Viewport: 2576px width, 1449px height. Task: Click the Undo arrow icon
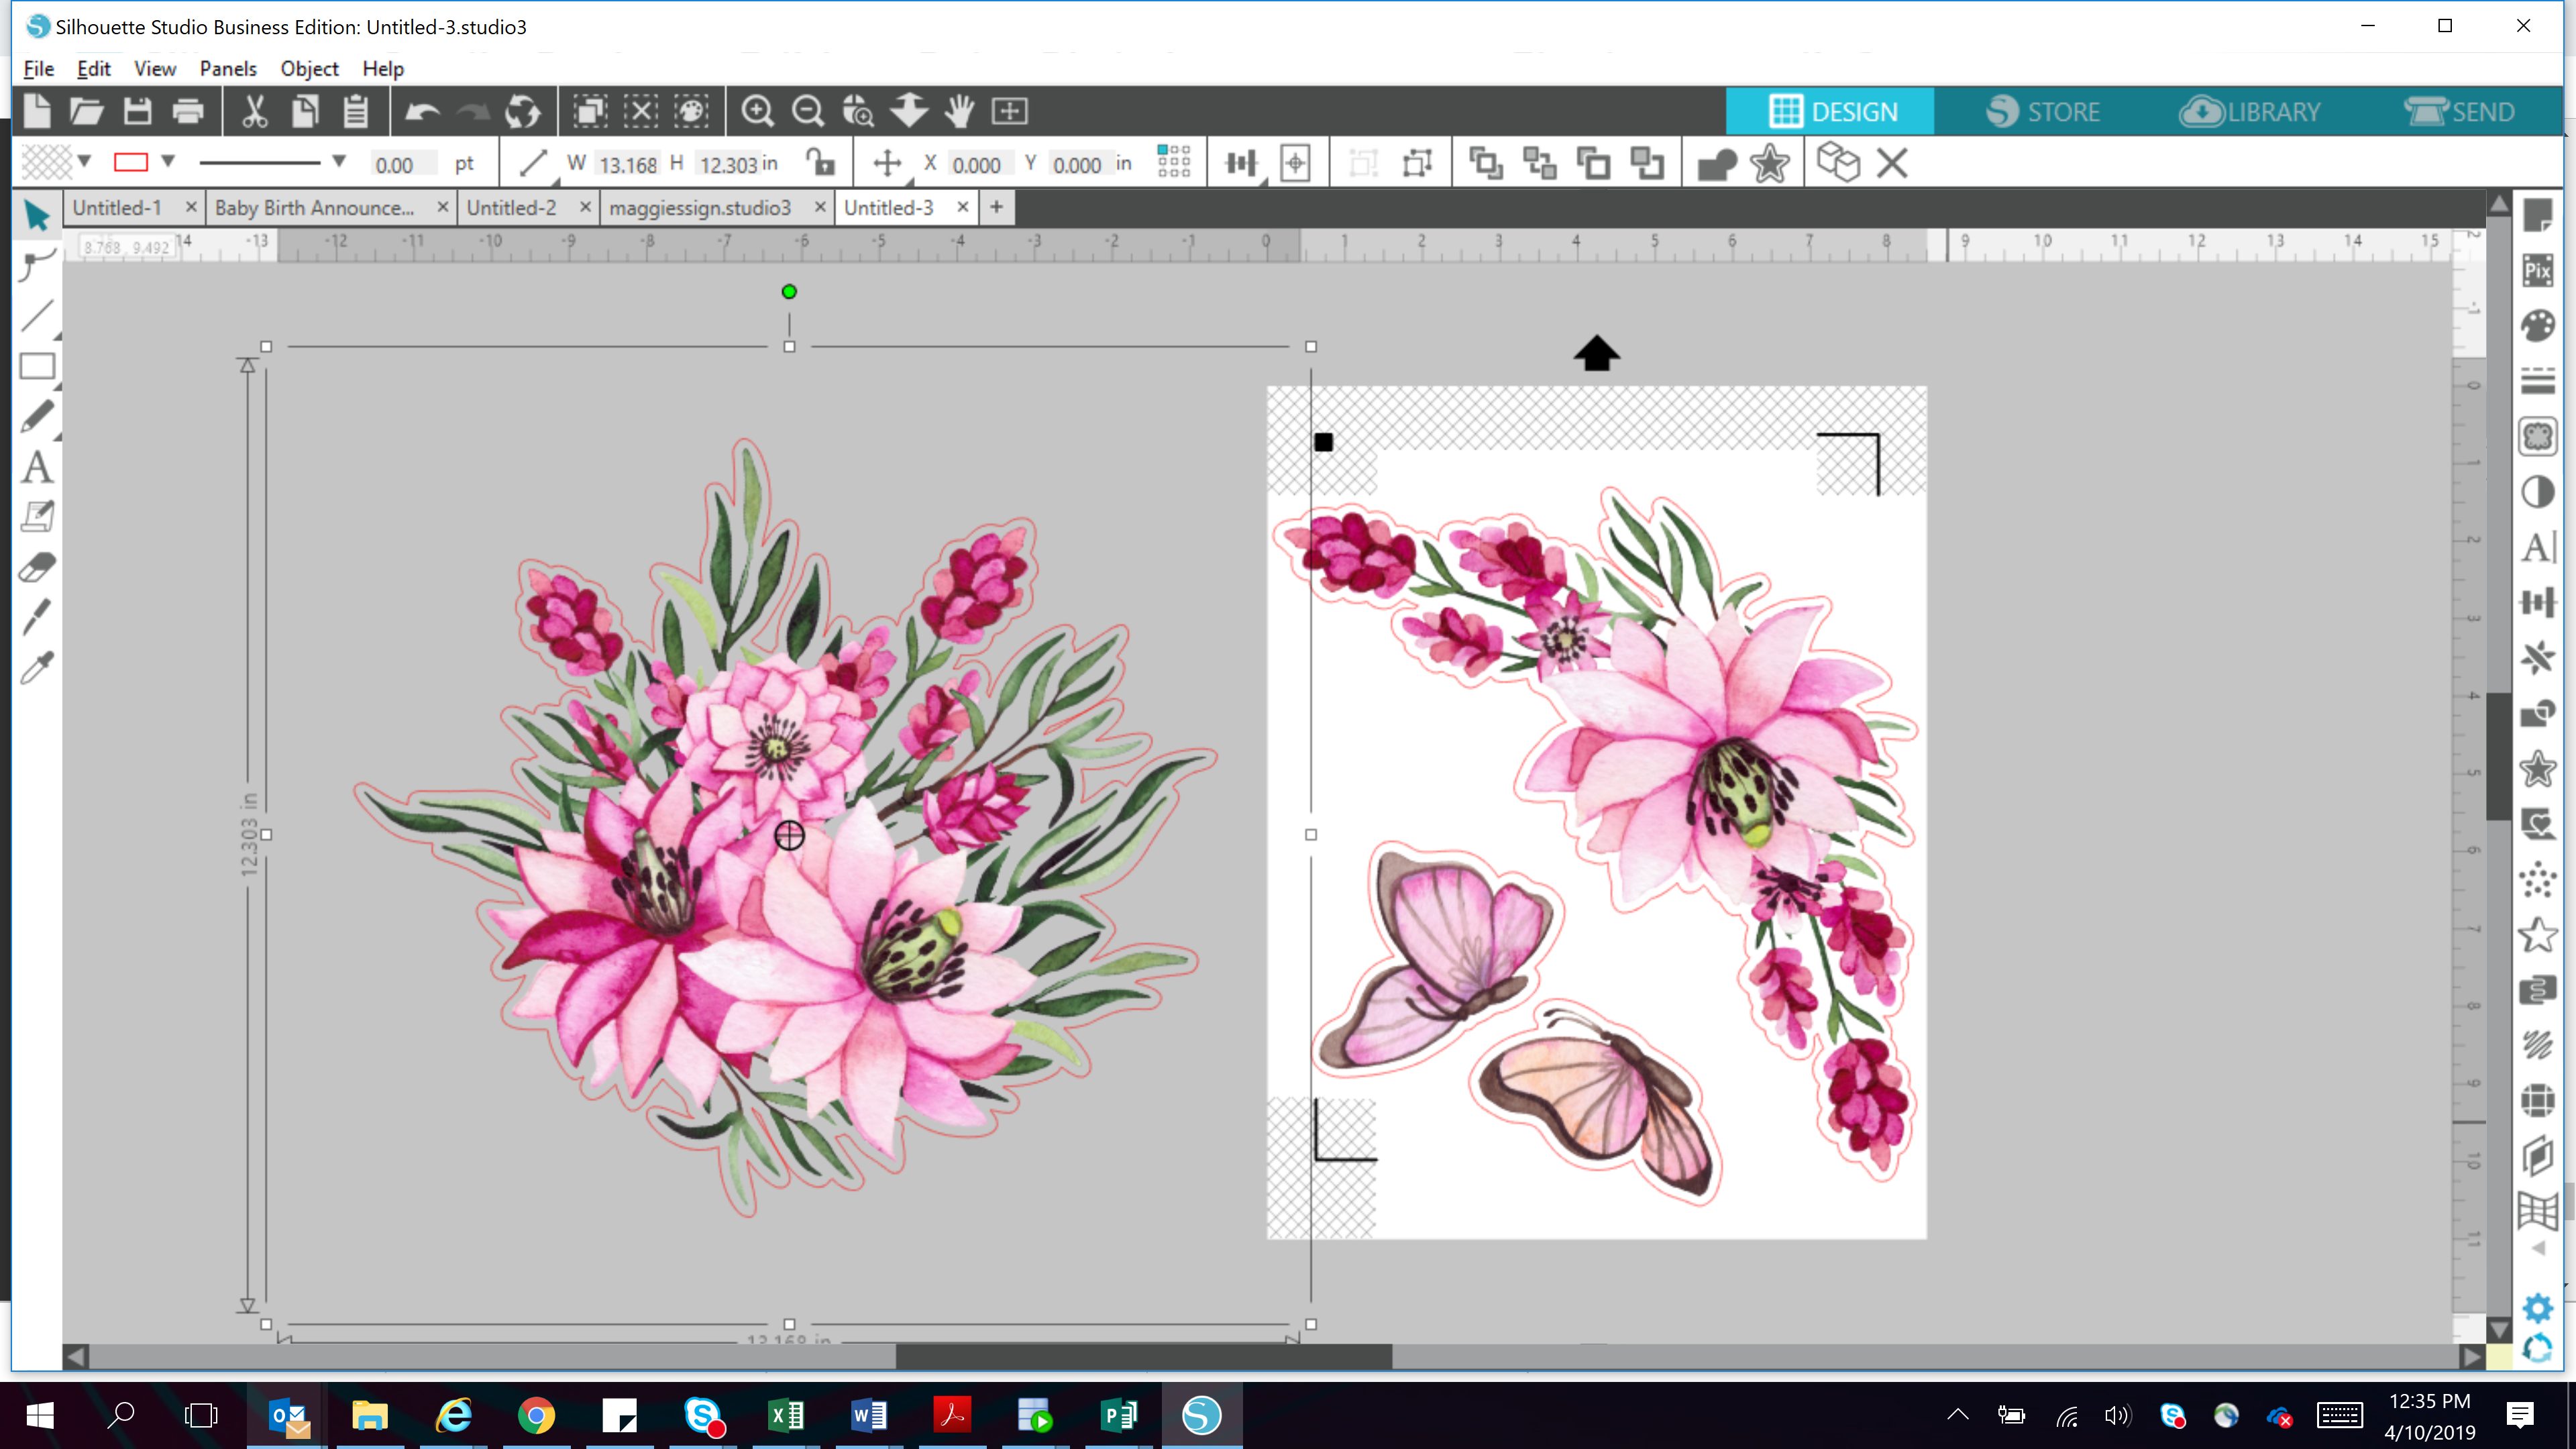click(422, 111)
